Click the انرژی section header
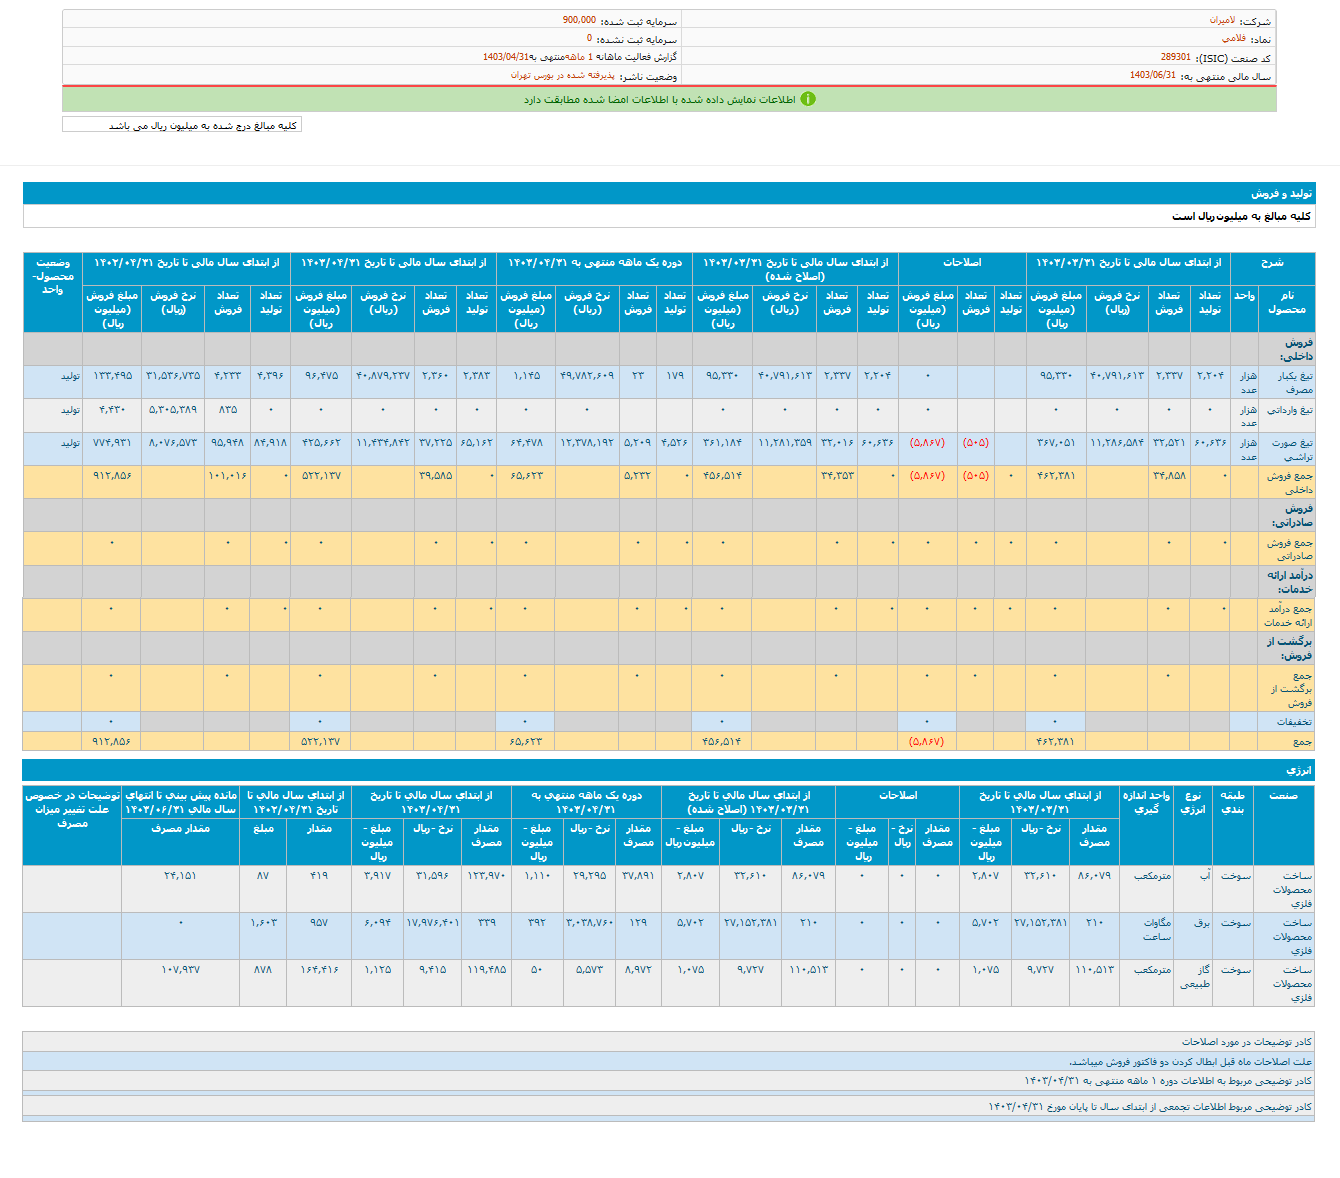1340x1178 pixels. pos(1298,770)
